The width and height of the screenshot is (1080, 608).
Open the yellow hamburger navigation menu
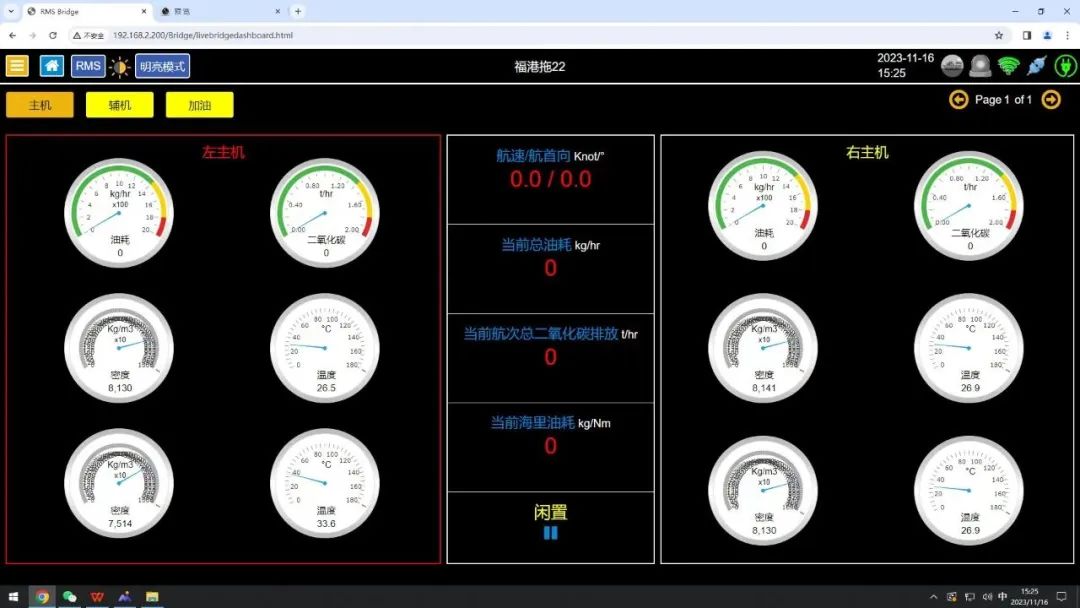(x=17, y=65)
